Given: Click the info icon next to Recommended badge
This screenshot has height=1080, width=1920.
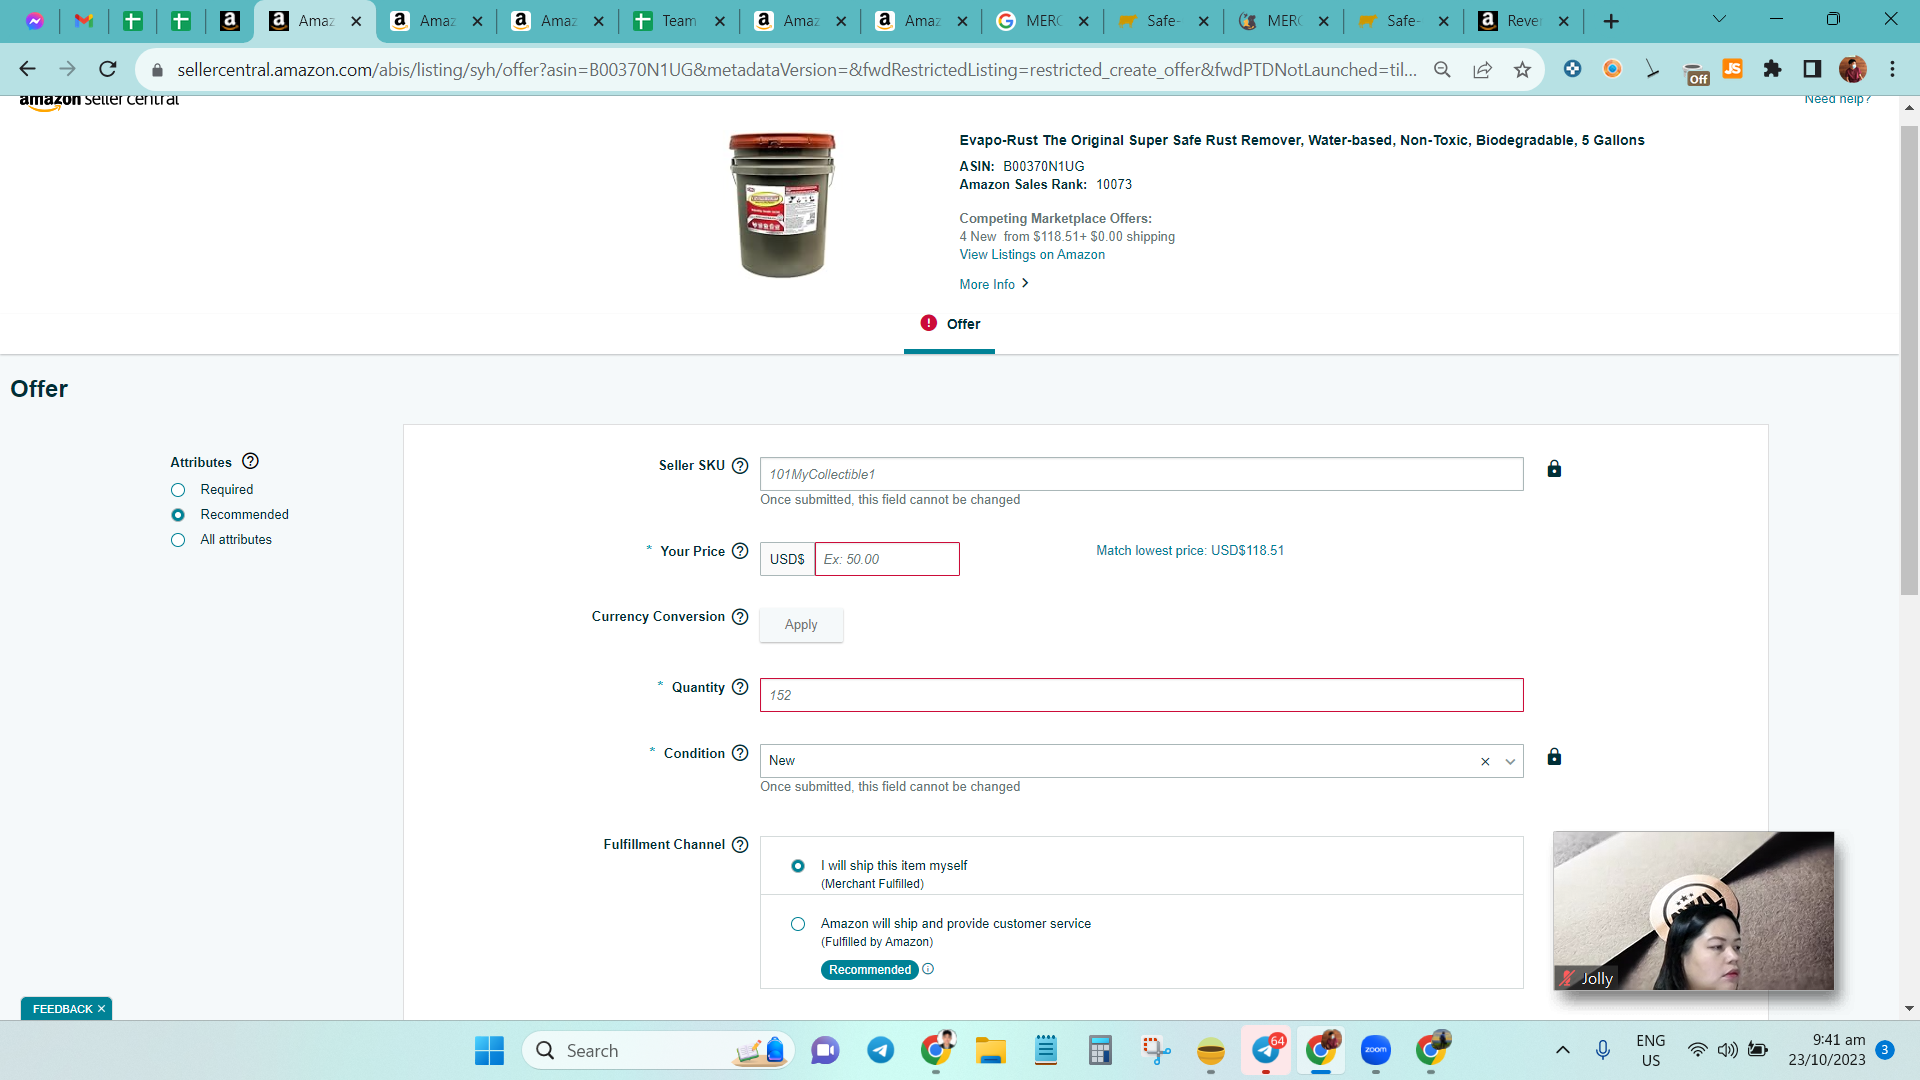Looking at the screenshot, I should tap(928, 969).
